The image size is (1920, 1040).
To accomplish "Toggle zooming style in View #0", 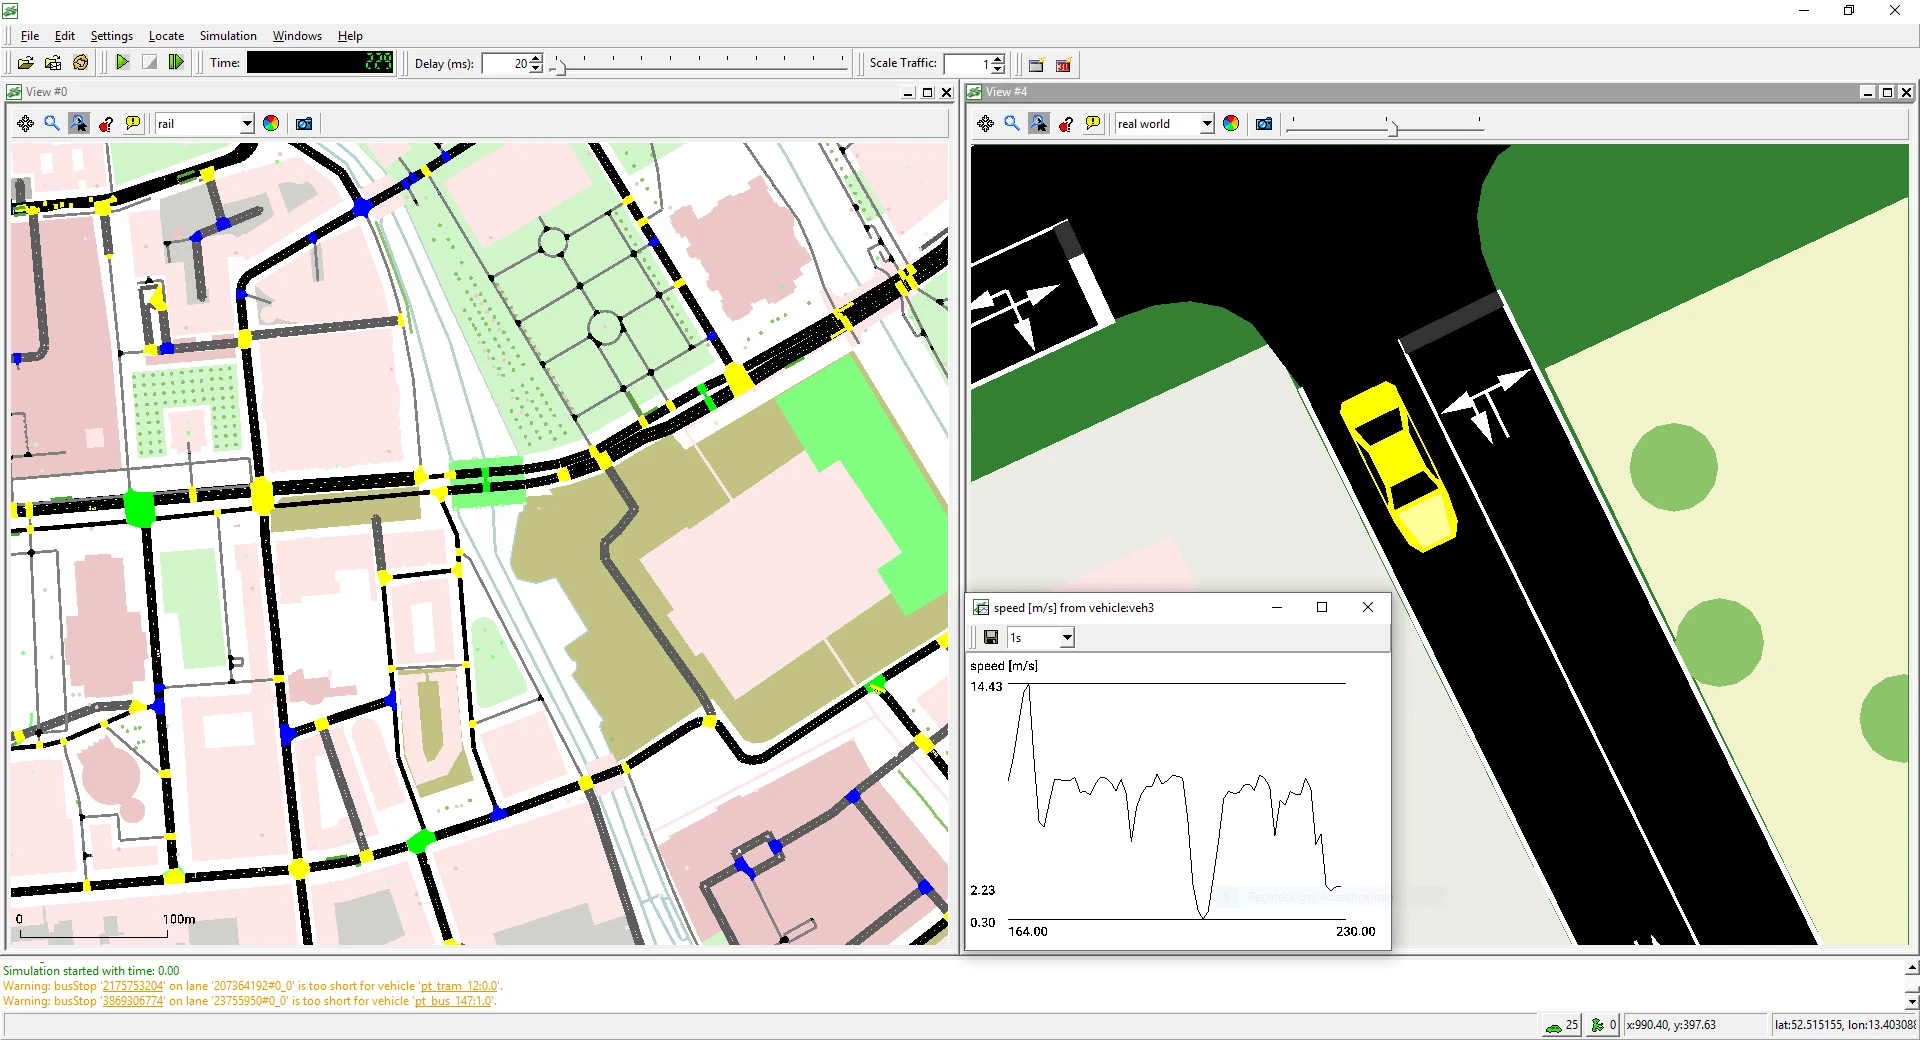I will pos(79,123).
